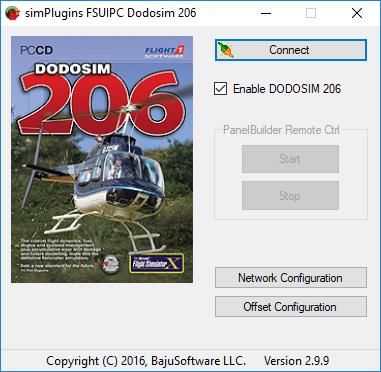Start PanelBuilder remote control

point(290,159)
